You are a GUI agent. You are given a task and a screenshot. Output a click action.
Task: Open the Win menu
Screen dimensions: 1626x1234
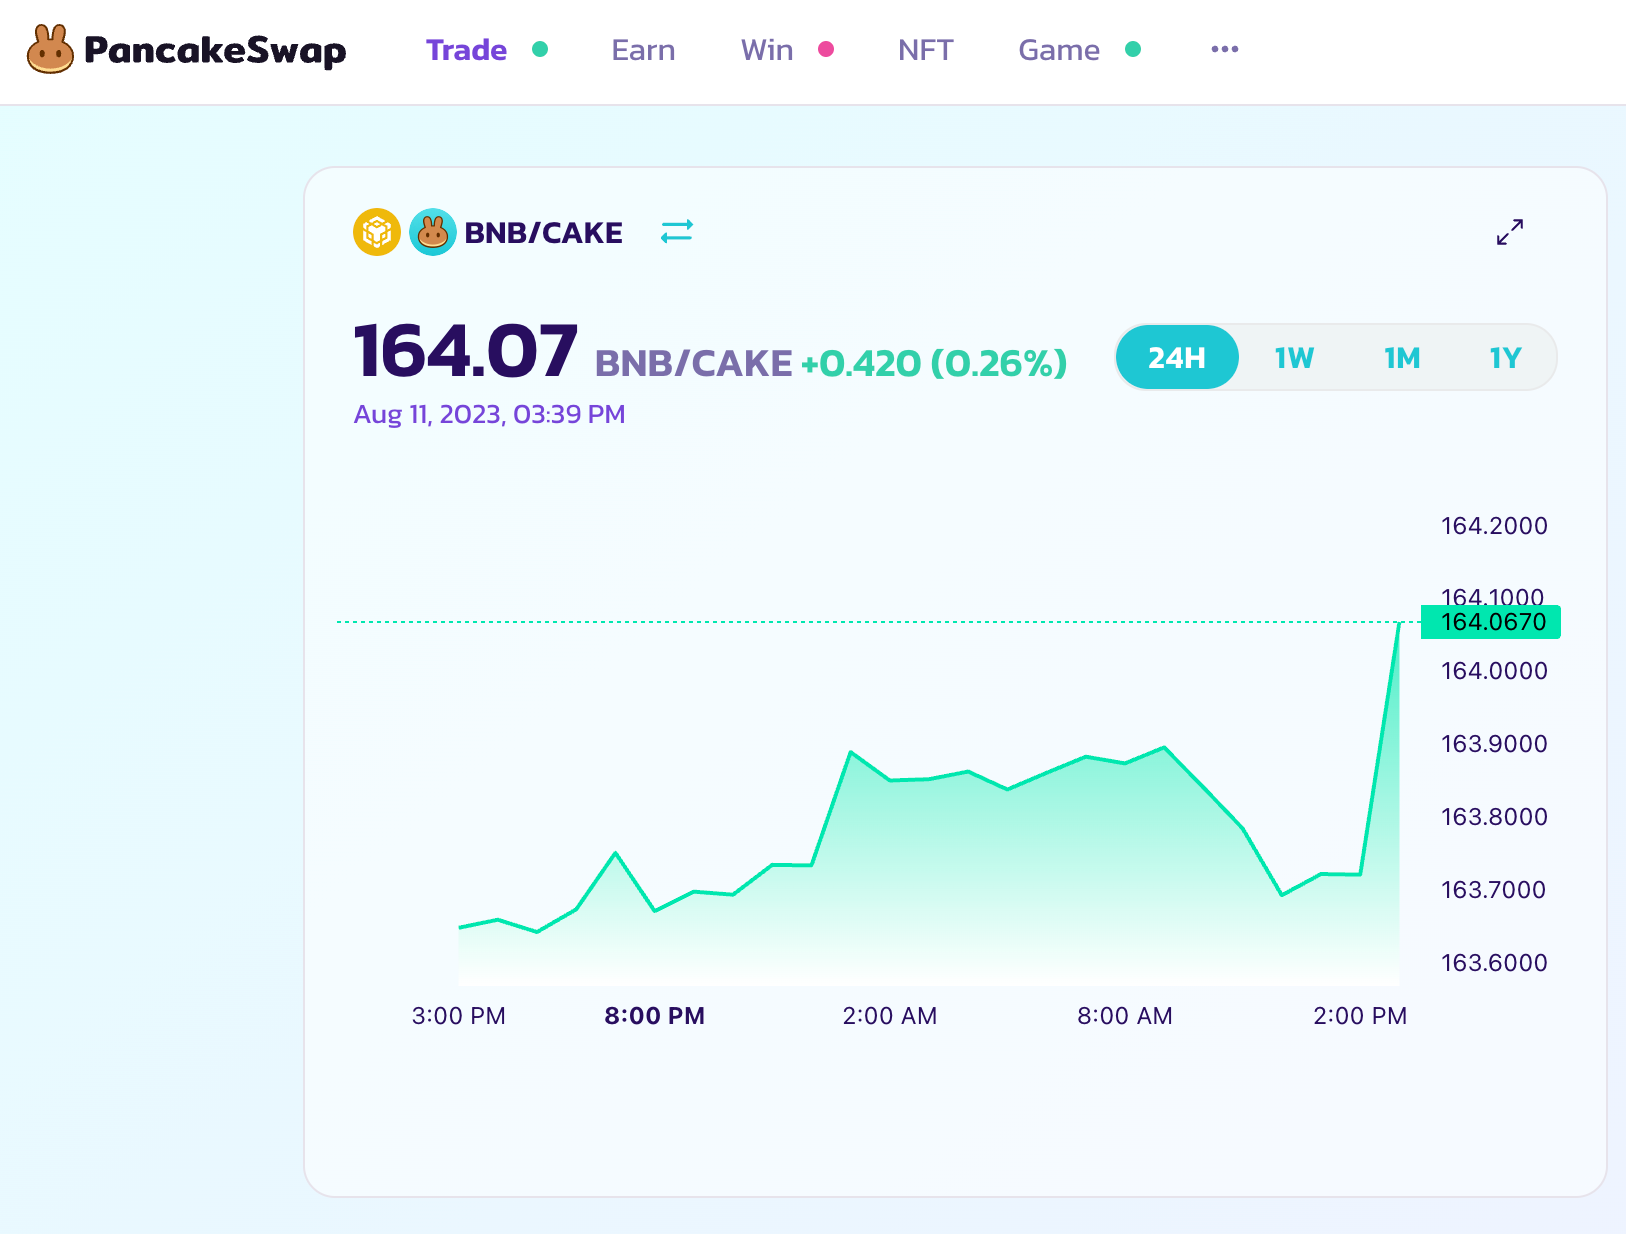pyautogui.click(x=767, y=50)
